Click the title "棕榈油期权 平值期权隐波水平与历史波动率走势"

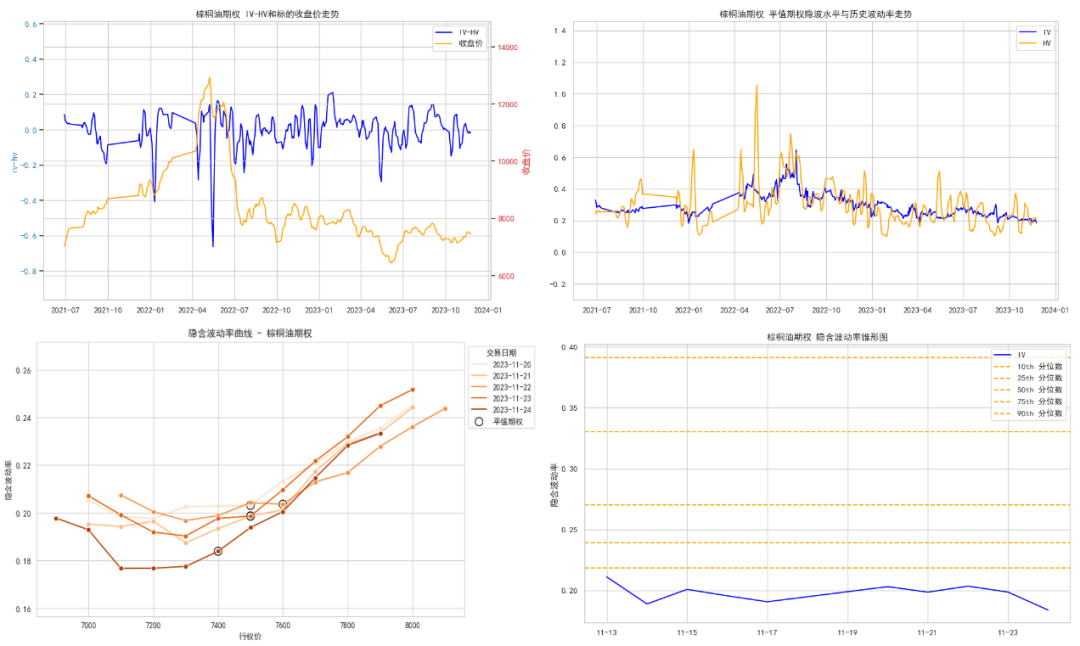coord(816,14)
